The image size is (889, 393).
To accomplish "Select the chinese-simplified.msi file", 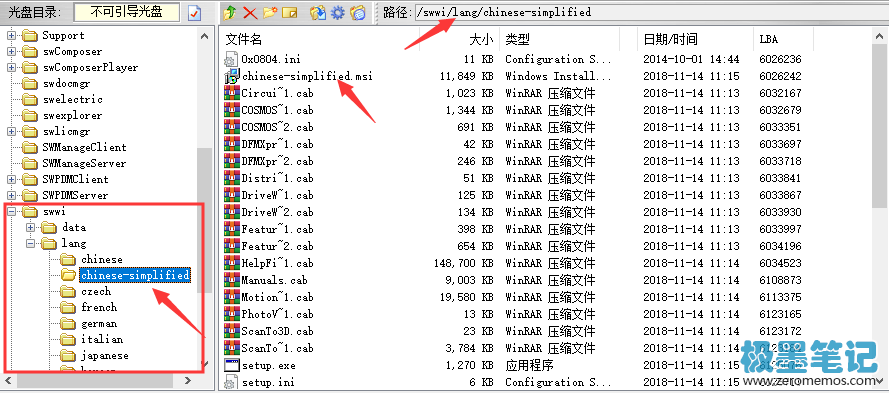I will [307, 76].
